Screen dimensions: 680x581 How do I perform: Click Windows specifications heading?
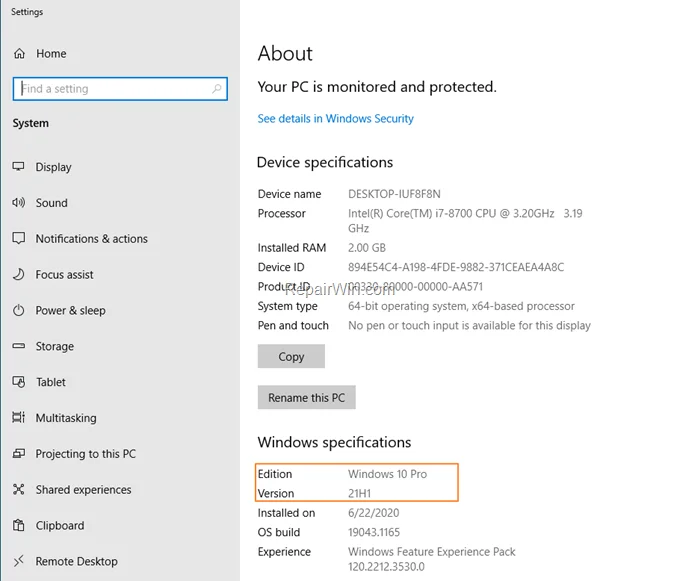click(334, 442)
